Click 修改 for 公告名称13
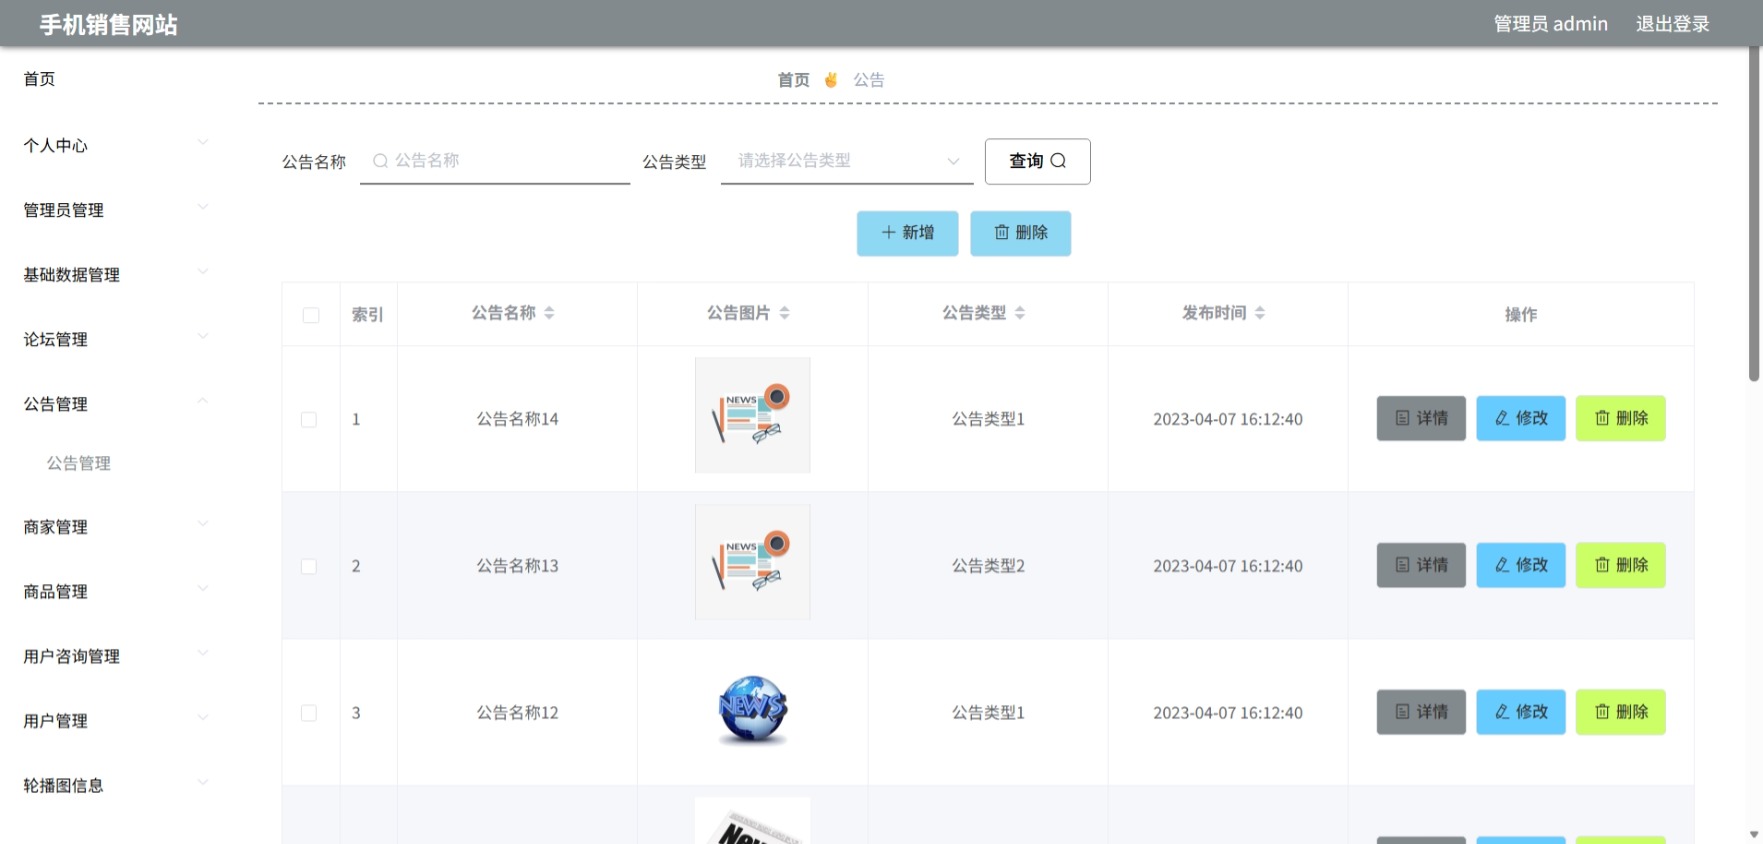 [1521, 565]
